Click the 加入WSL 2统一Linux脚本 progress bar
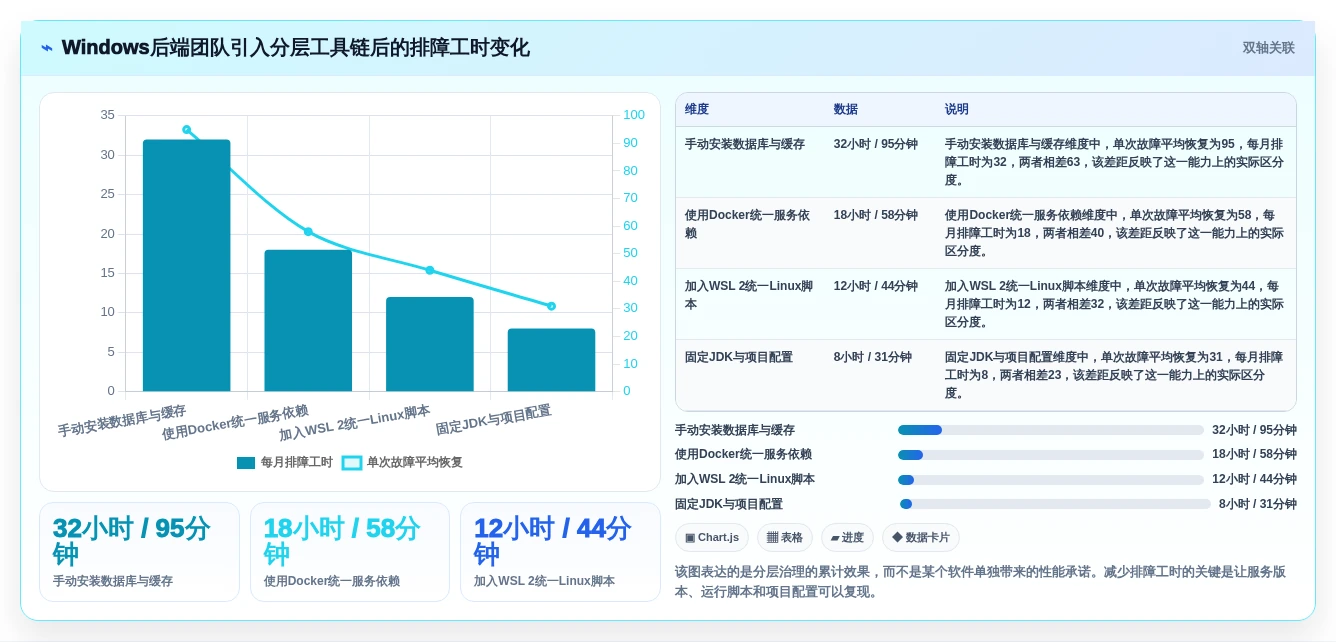Image resolution: width=1336 pixels, height=642 pixels. [1051, 480]
